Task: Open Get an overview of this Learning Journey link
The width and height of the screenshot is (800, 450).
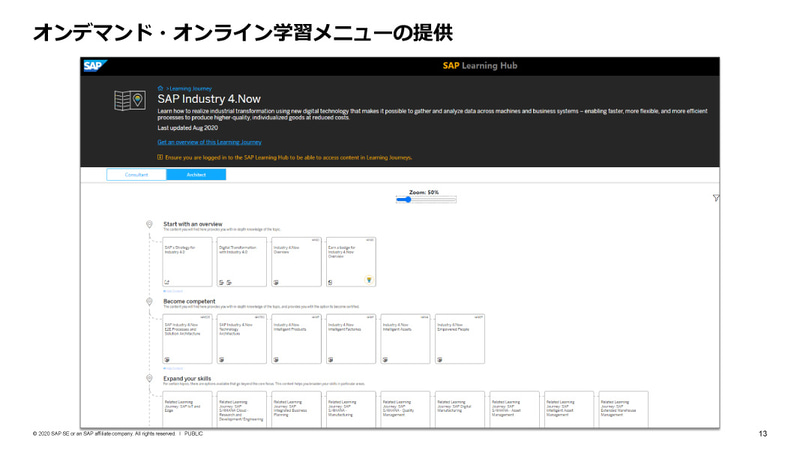Action: (209, 142)
